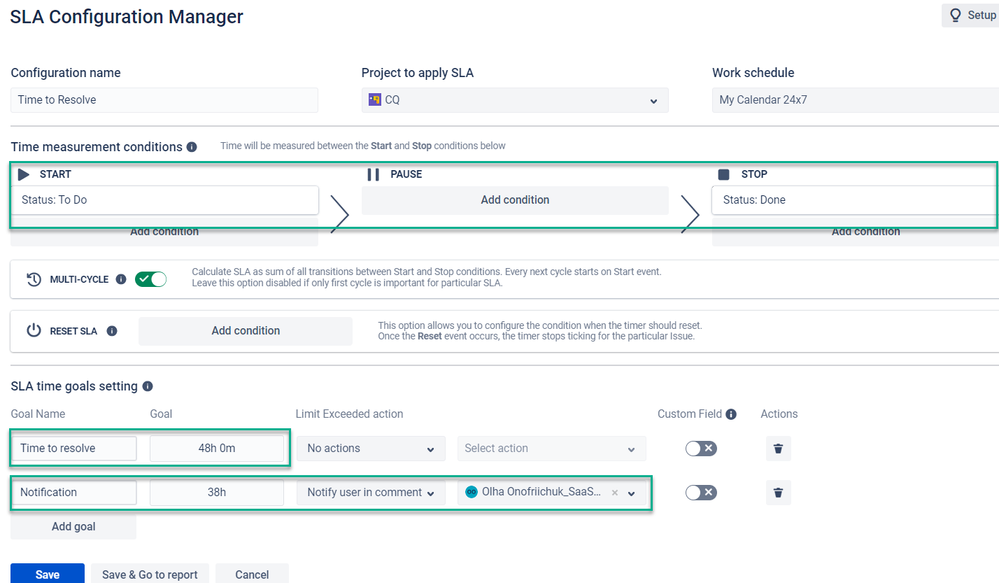Add a condition under PAUSE

(515, 200)
